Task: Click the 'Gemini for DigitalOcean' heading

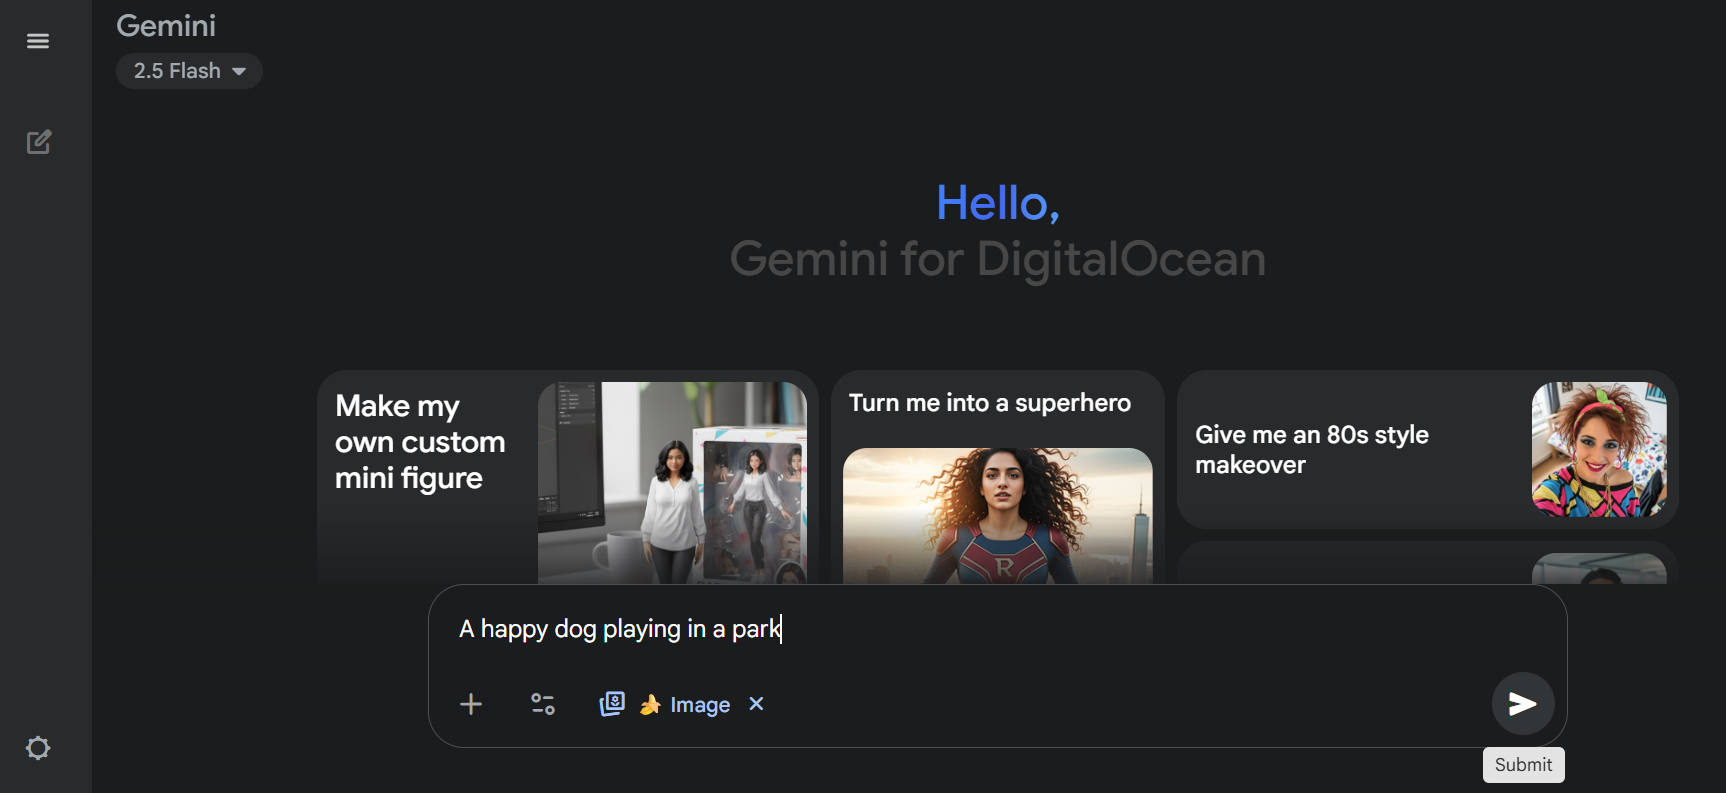Action: coord(998,259)
